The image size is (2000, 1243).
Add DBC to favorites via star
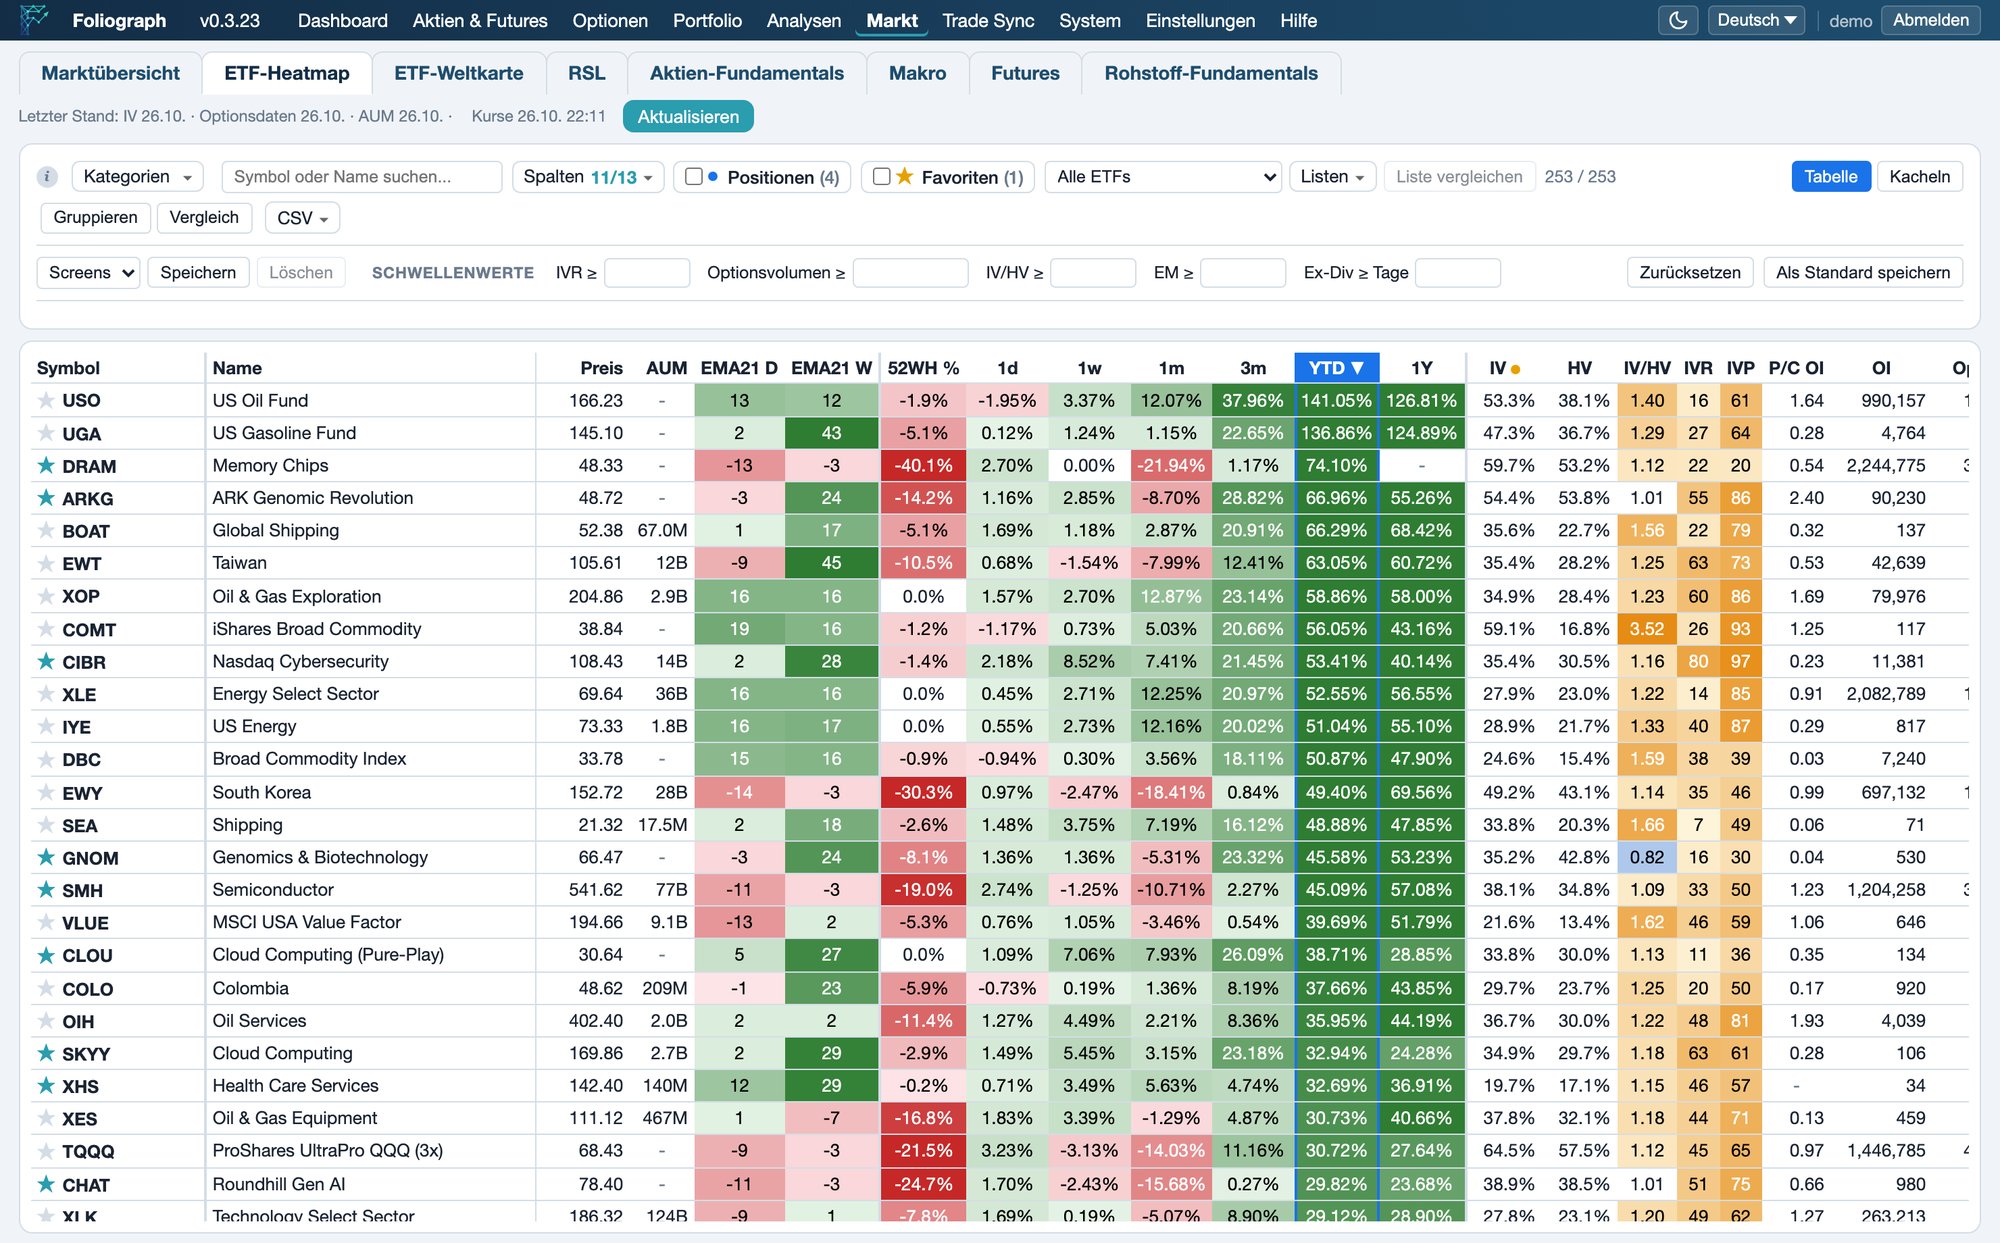[x=46, y=759]
